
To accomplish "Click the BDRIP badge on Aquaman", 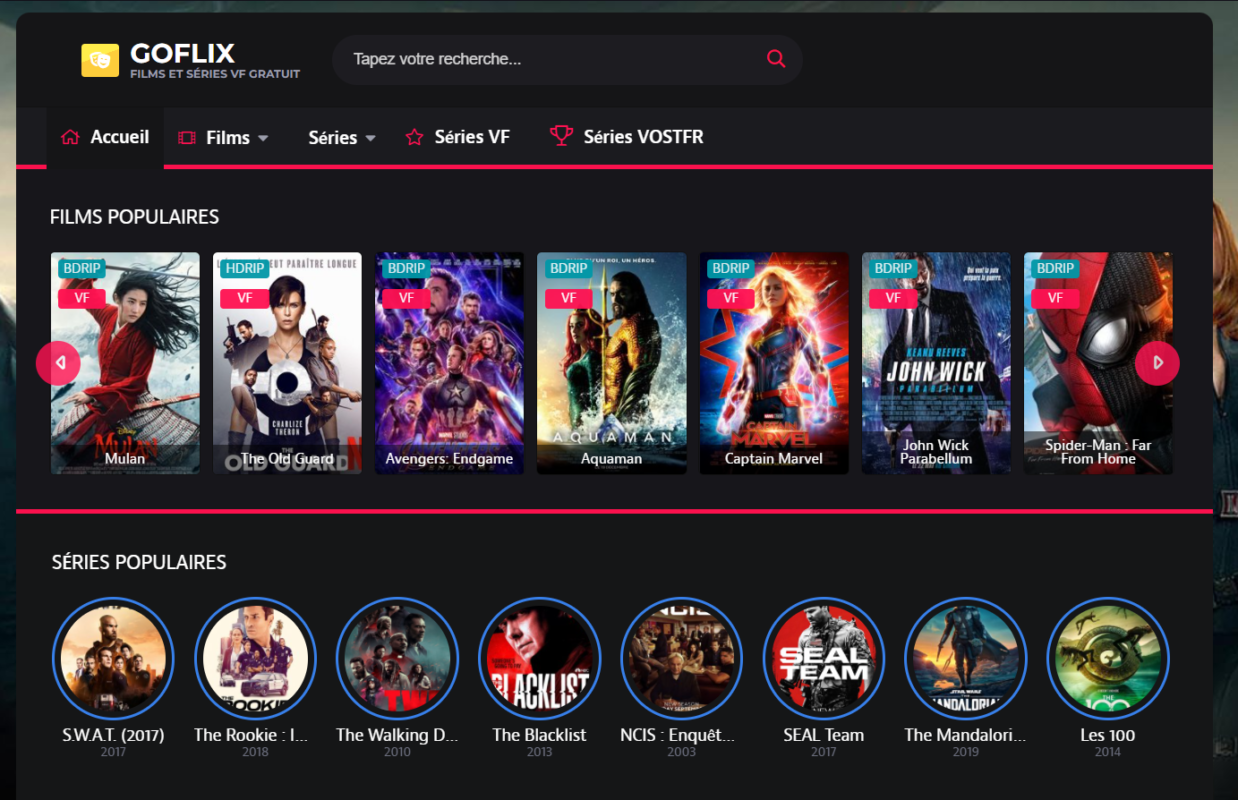I will click(x=568, y=268).
